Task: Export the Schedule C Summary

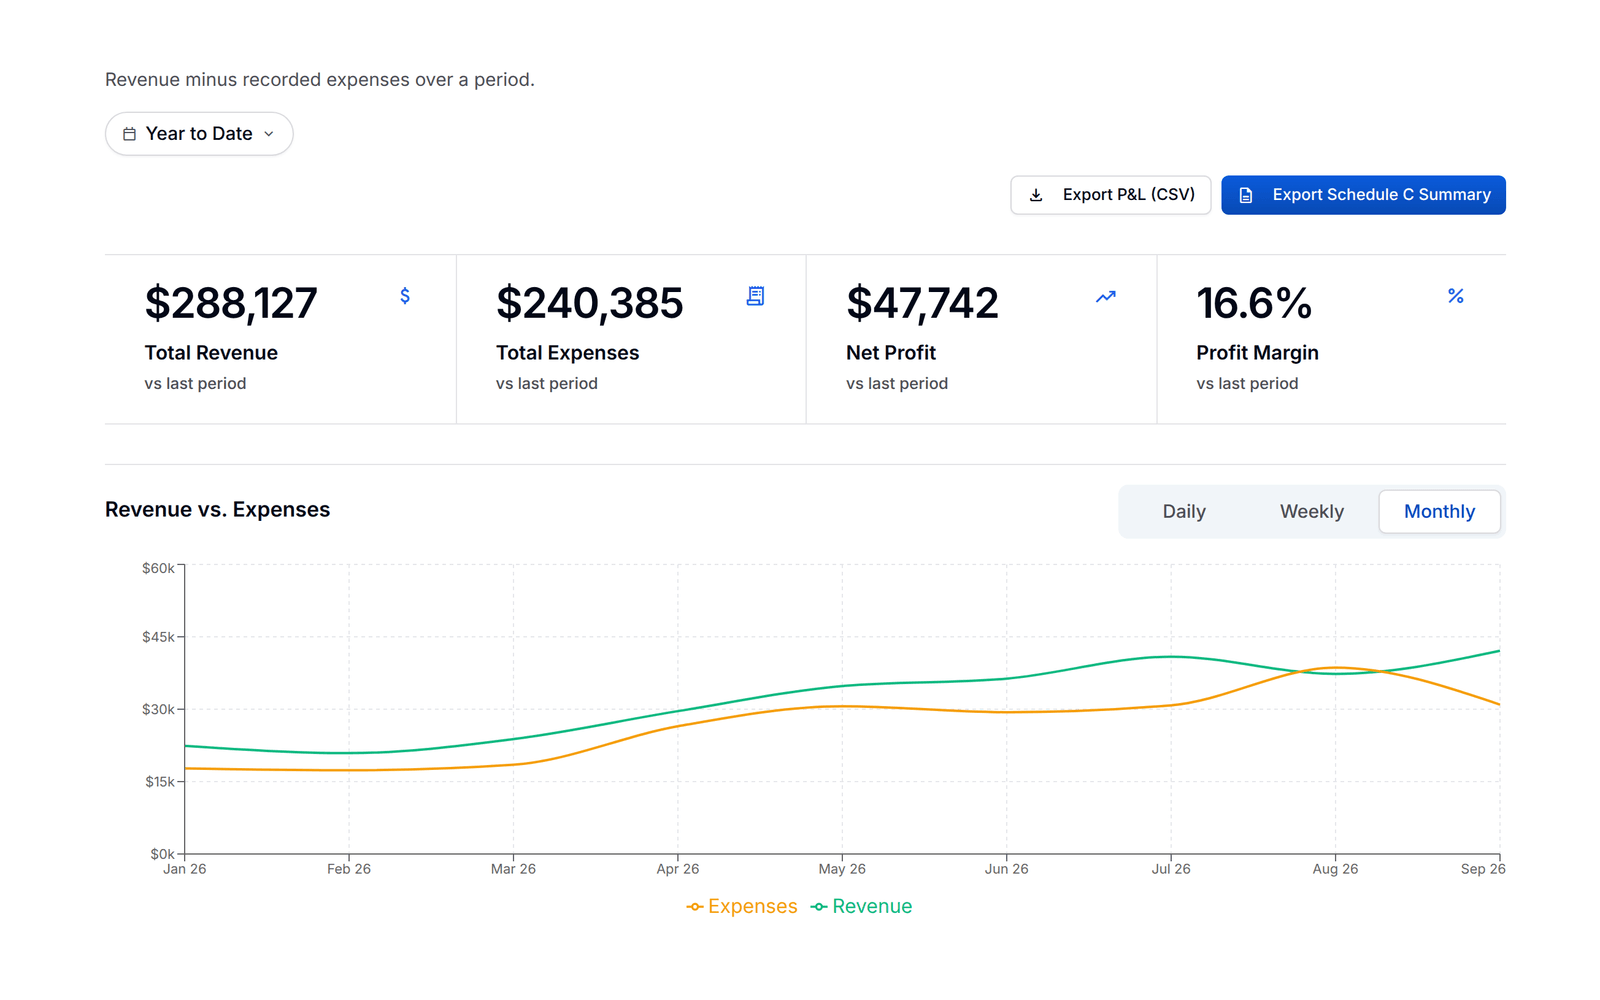Action: 1363,195
